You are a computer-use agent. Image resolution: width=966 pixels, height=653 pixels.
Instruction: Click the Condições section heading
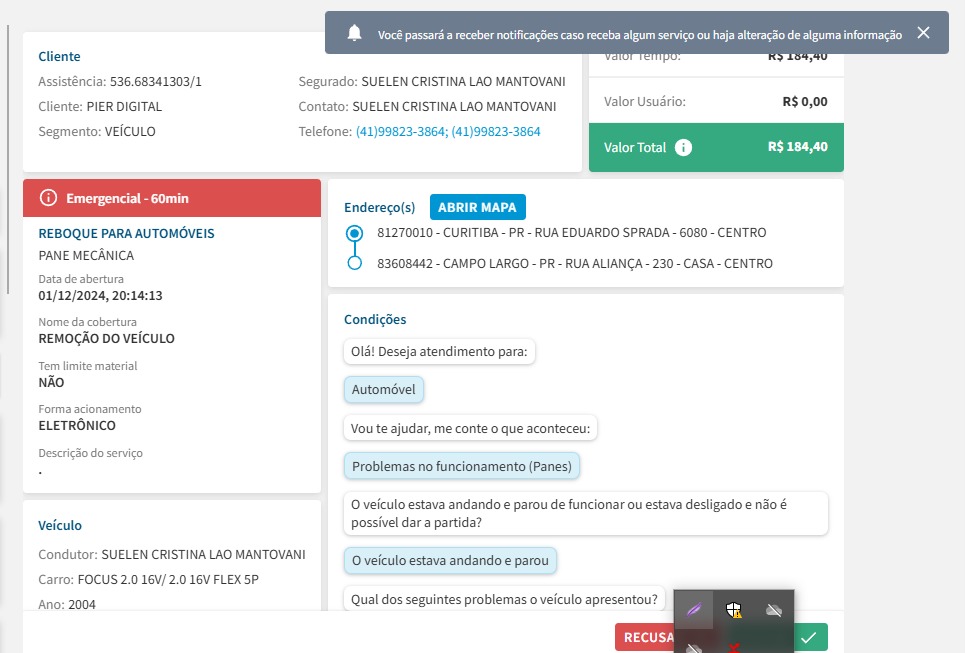[375, 319]
